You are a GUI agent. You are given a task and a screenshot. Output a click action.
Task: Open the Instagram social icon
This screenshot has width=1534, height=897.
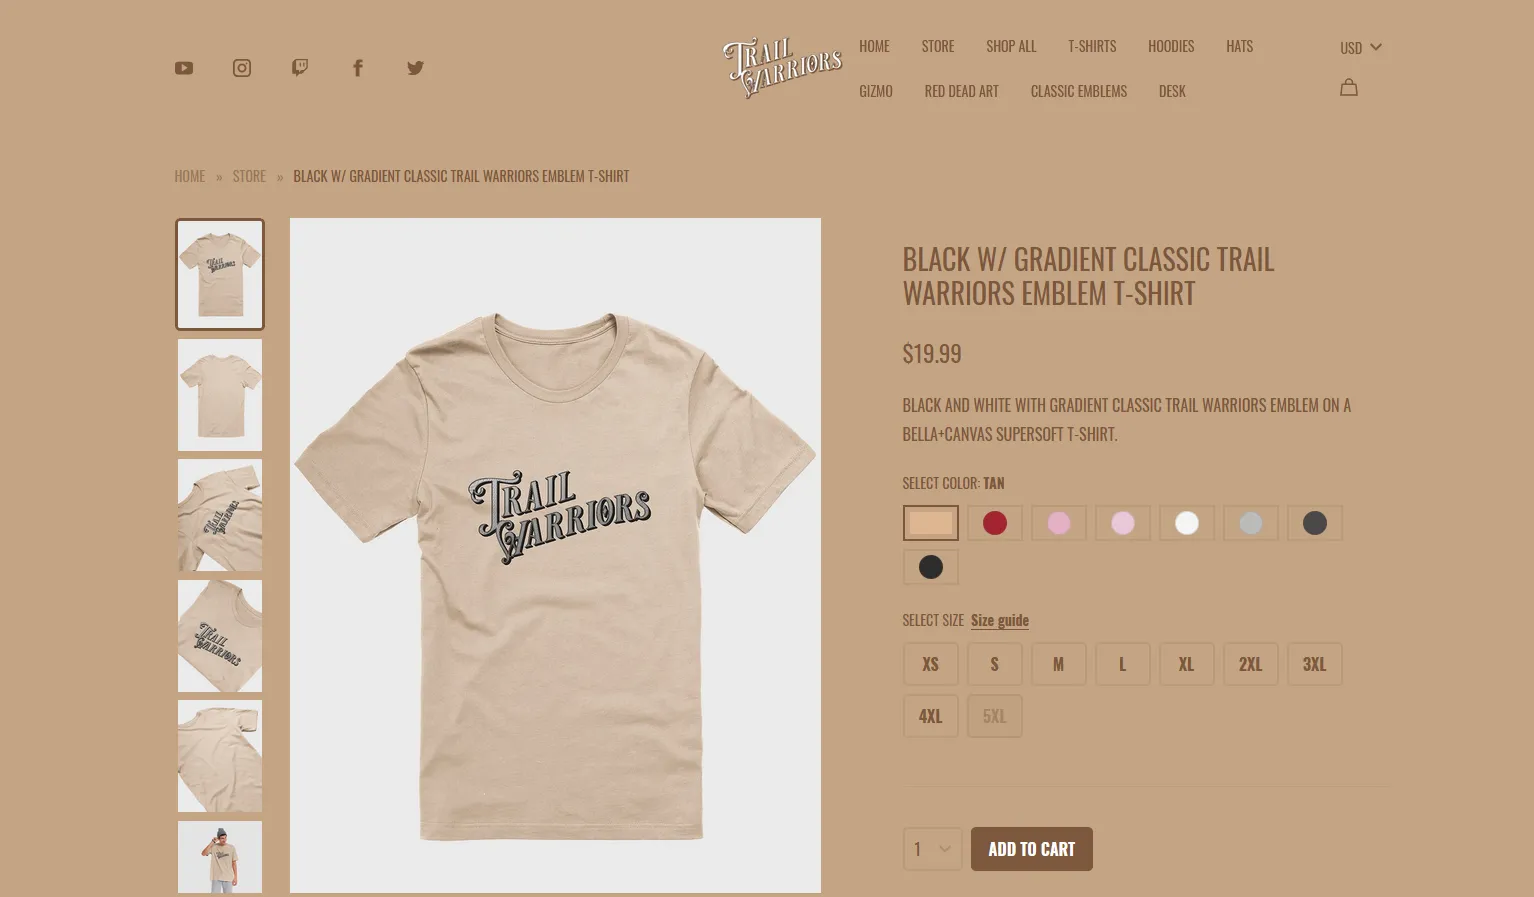[x=242, y=68]
